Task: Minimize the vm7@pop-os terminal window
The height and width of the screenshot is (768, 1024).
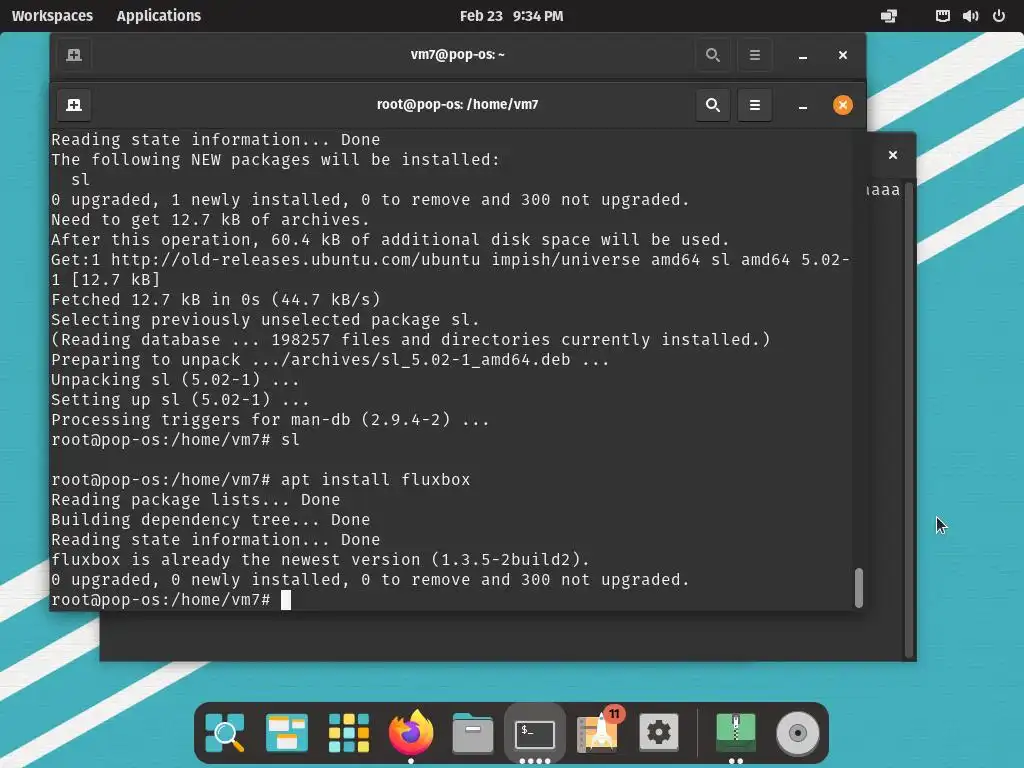Action: tap(803, 56)
